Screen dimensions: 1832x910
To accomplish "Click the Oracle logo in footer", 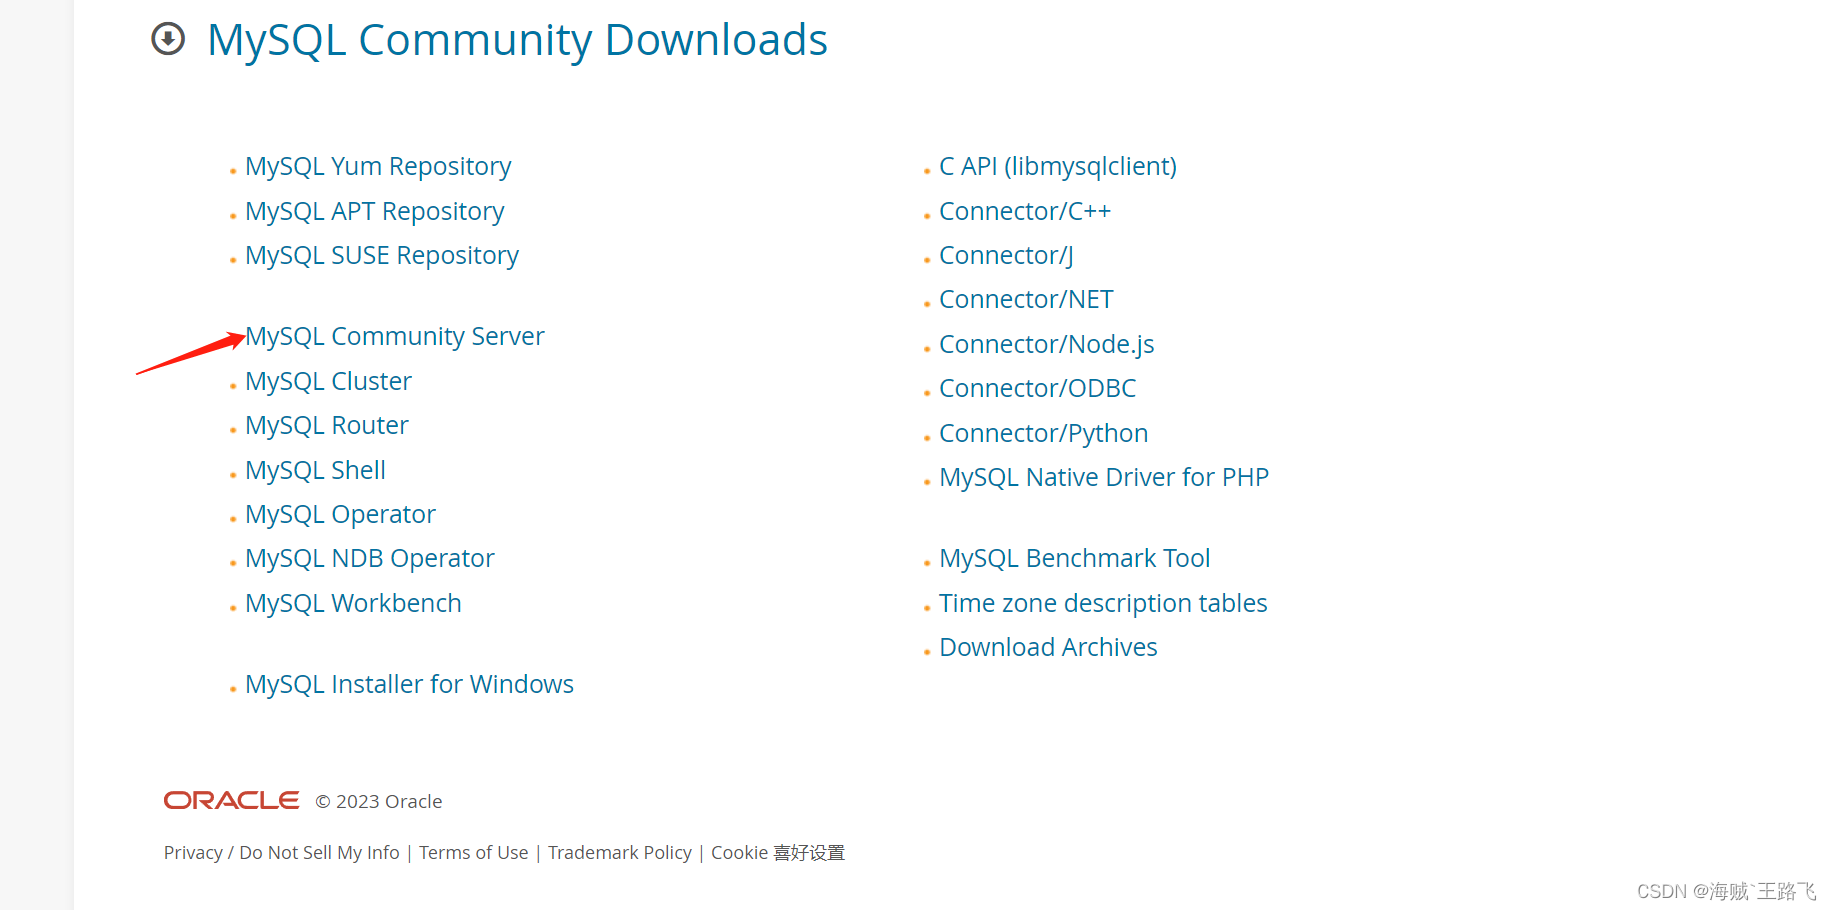I will (231, 801).
